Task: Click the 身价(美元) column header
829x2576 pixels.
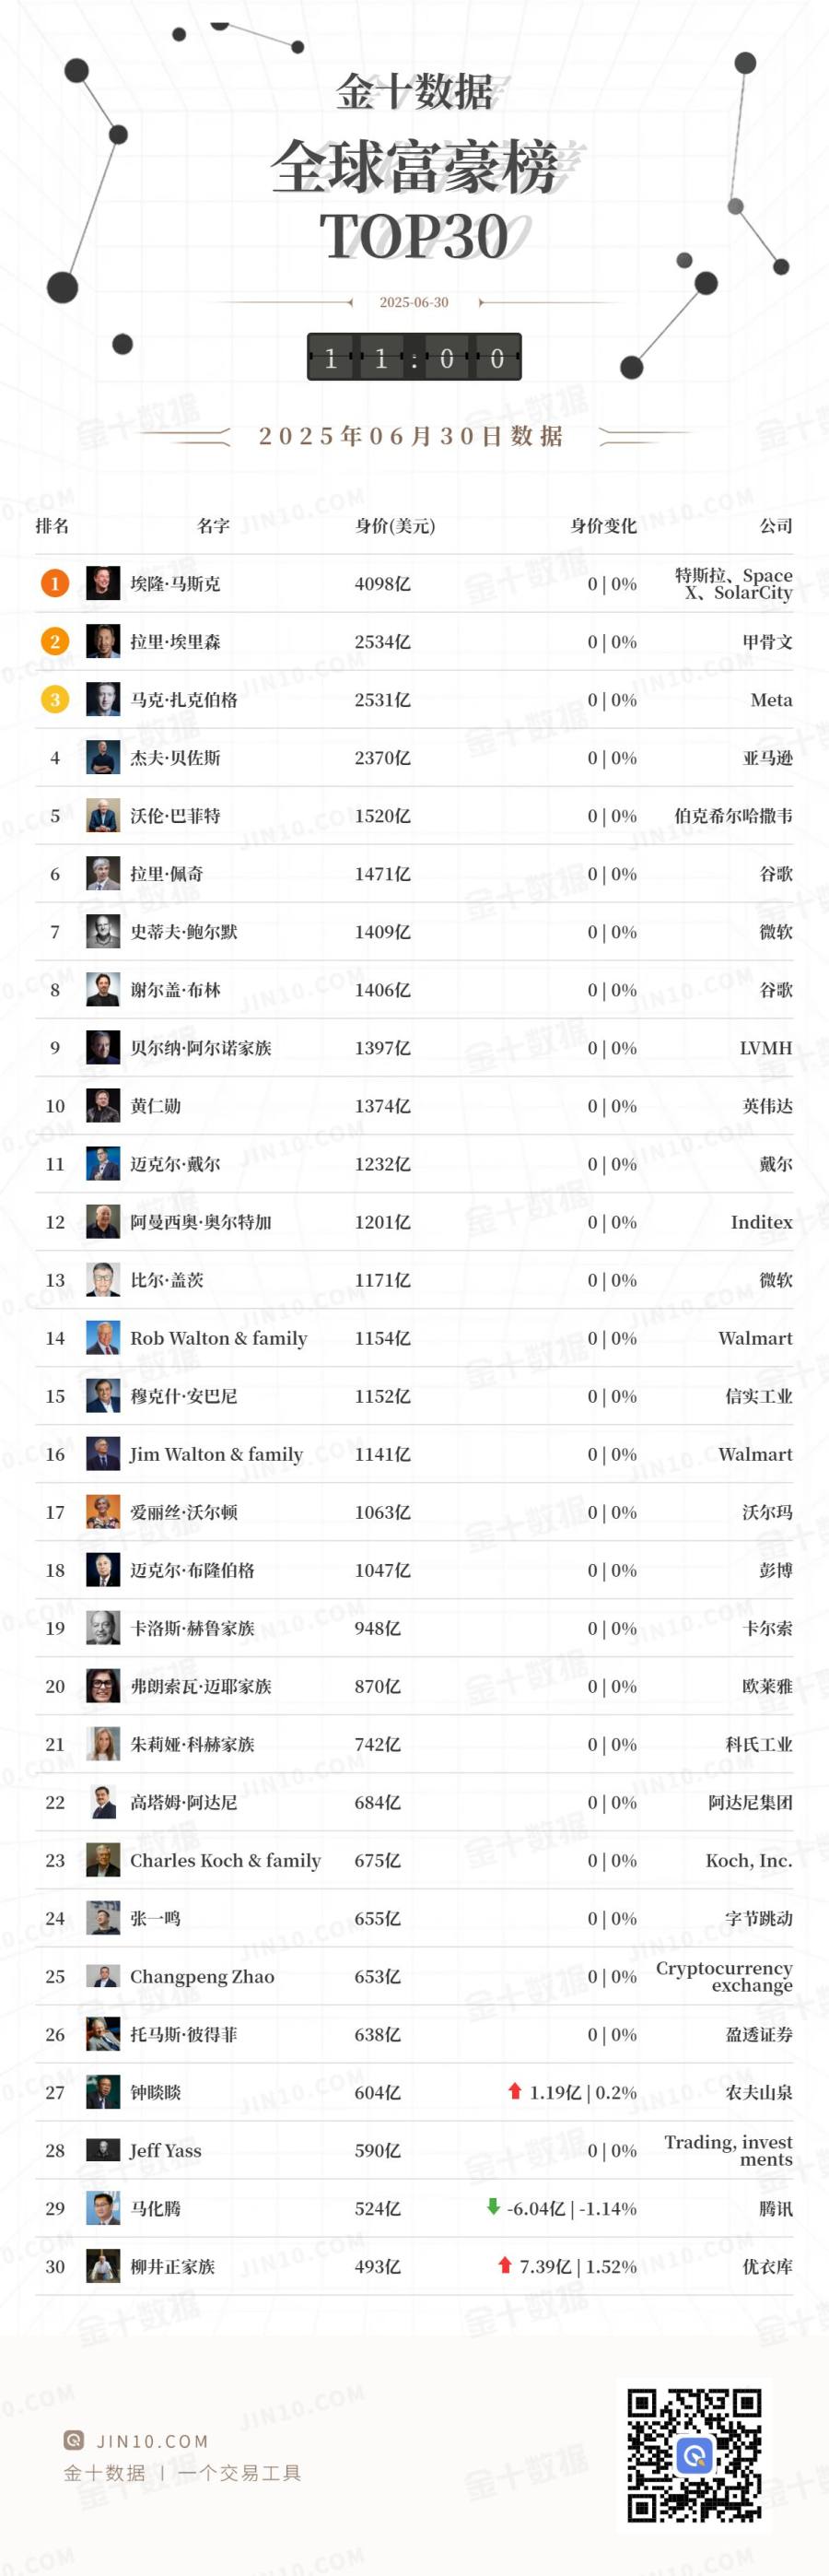Action: (x=395, y=526)
